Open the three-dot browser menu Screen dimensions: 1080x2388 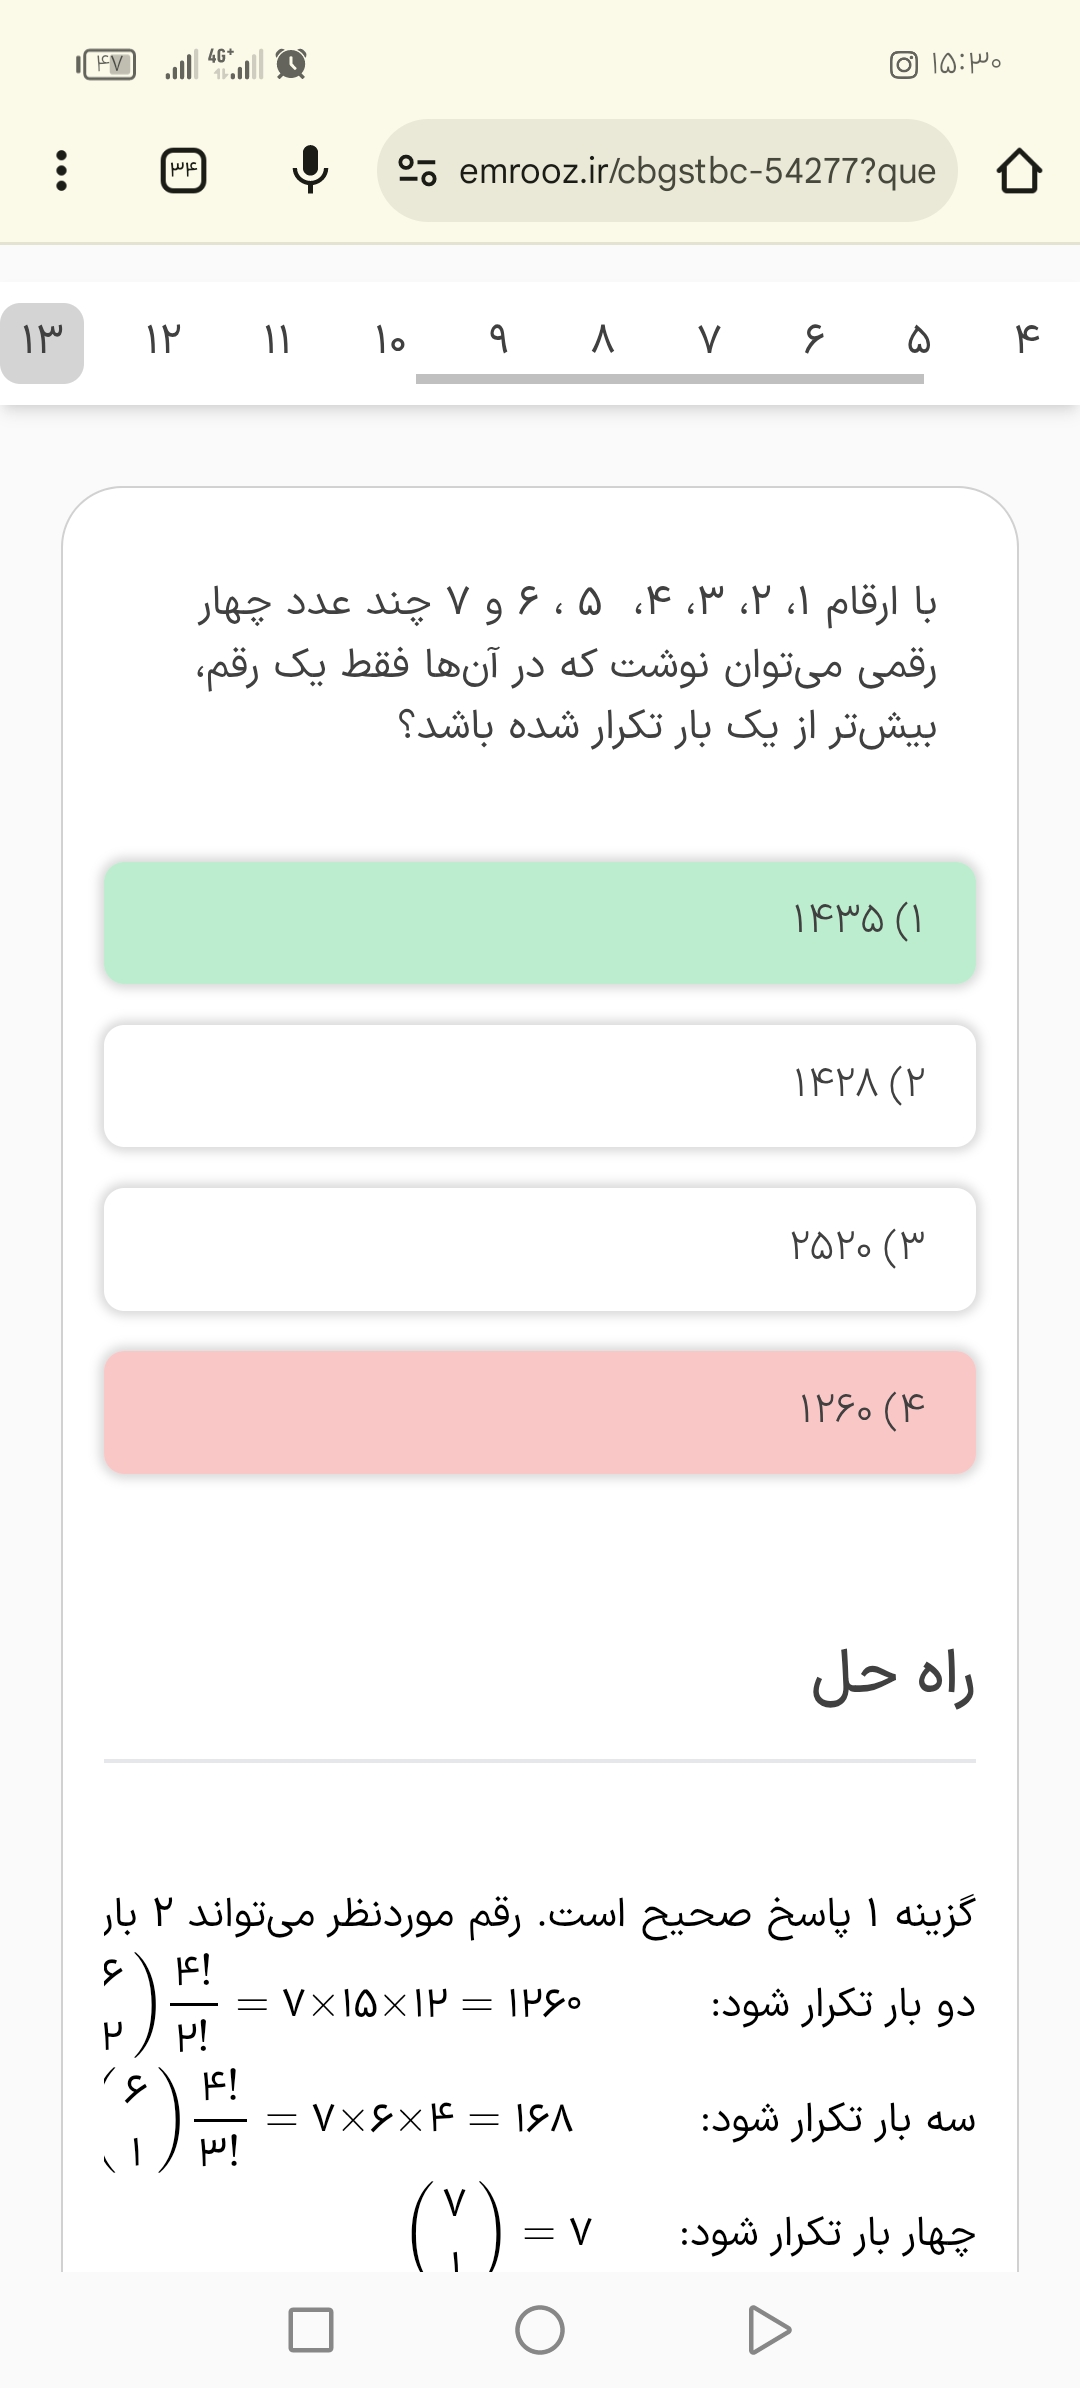pos(62,171)
